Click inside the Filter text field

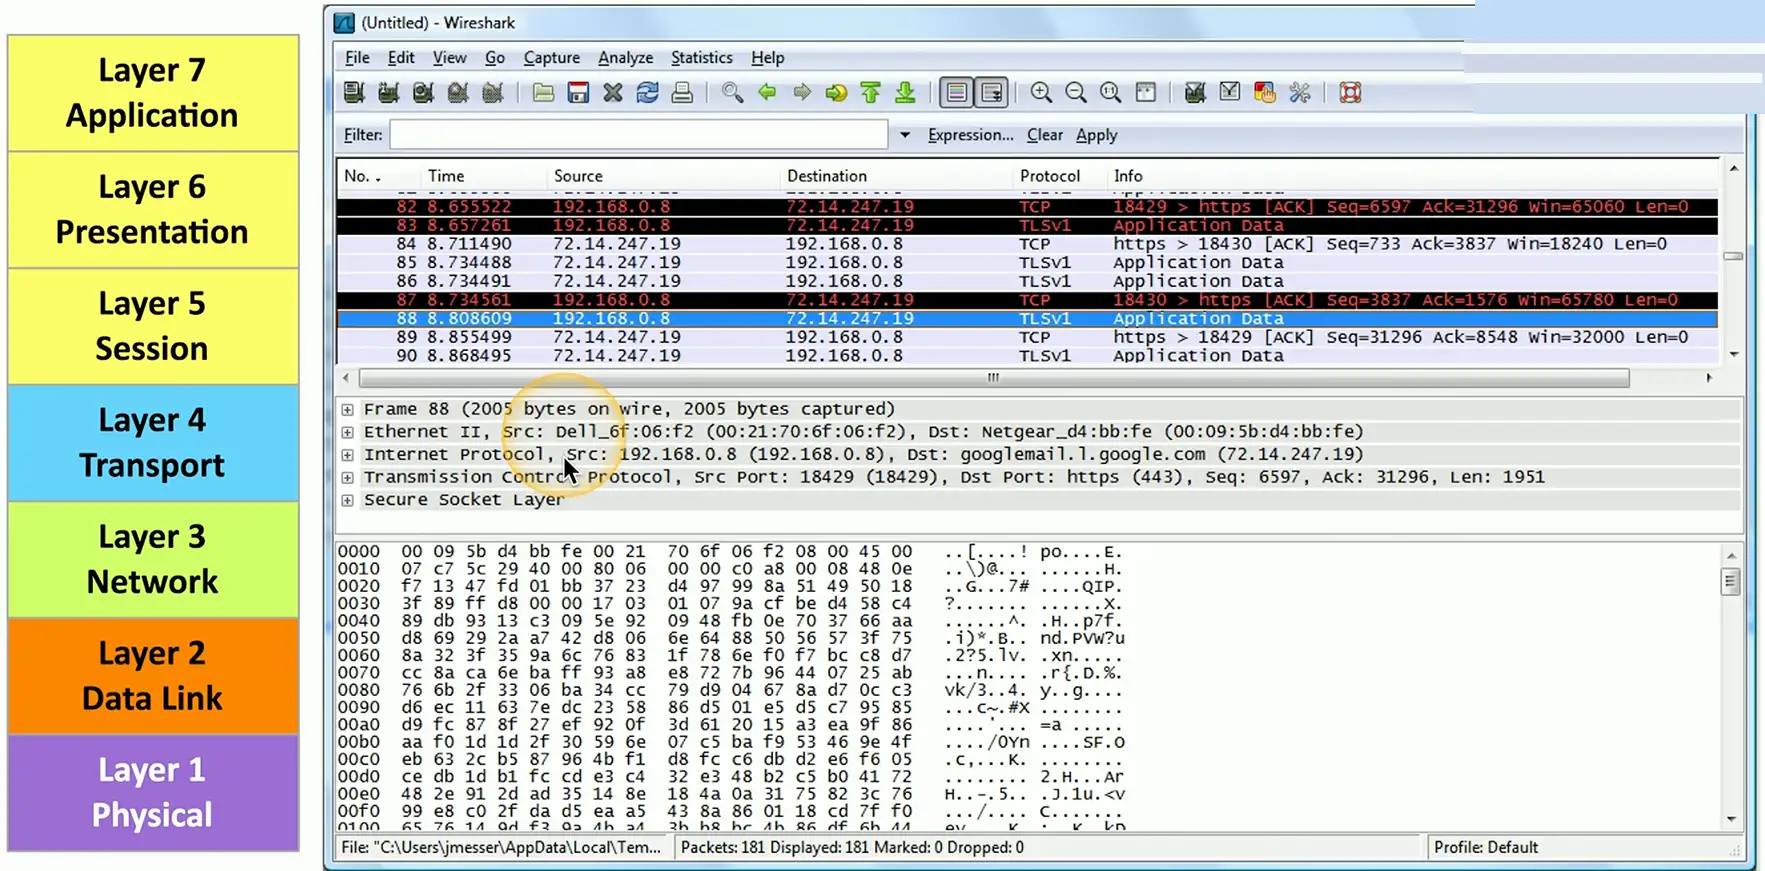(638, 135)
